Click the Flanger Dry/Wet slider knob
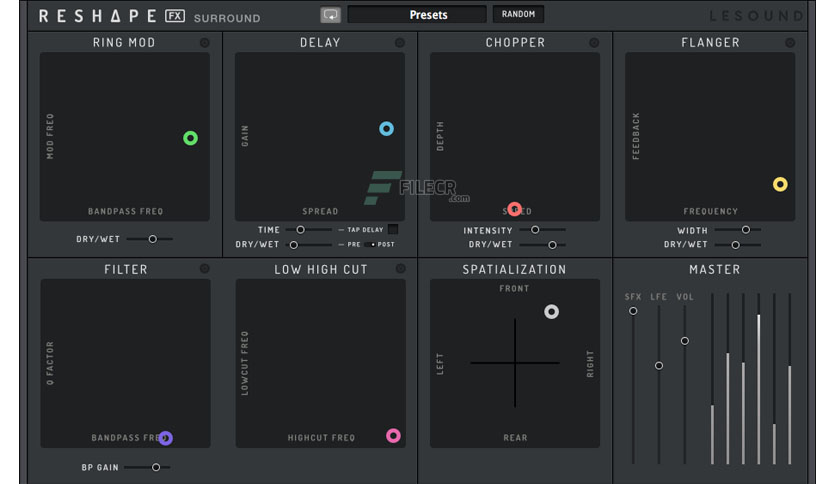 pyautogui.click(x=735, y=245)
